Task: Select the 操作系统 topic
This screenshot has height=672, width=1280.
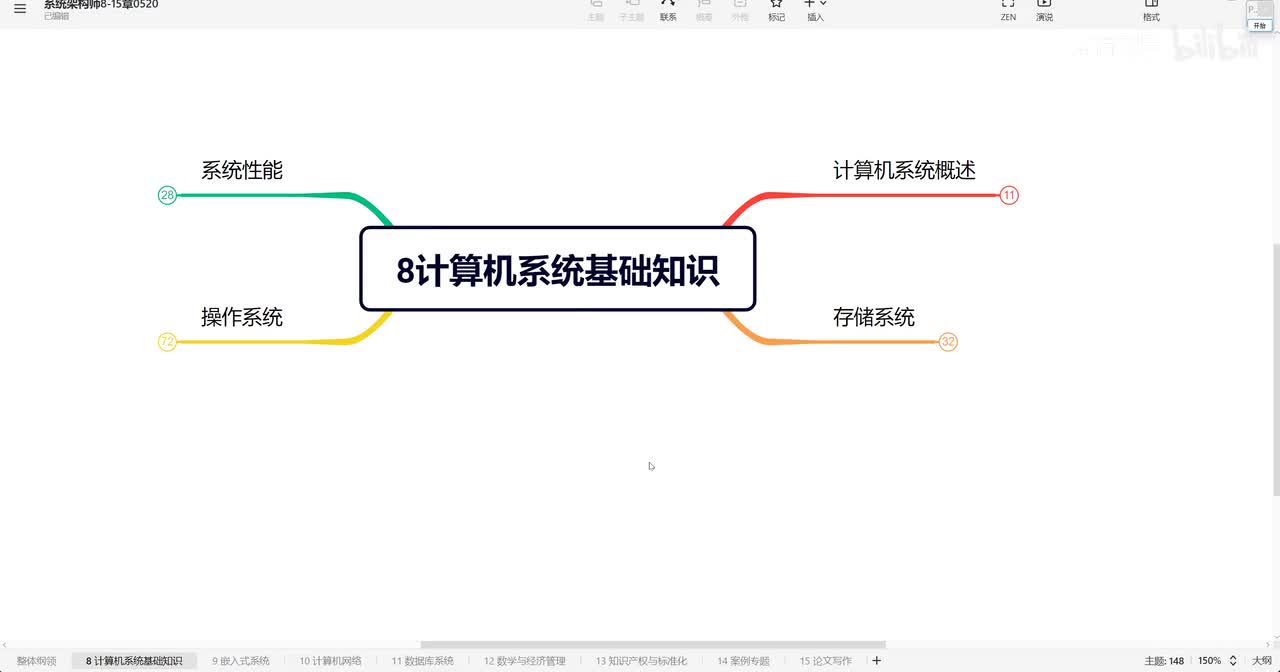Action: click(242, 317)
